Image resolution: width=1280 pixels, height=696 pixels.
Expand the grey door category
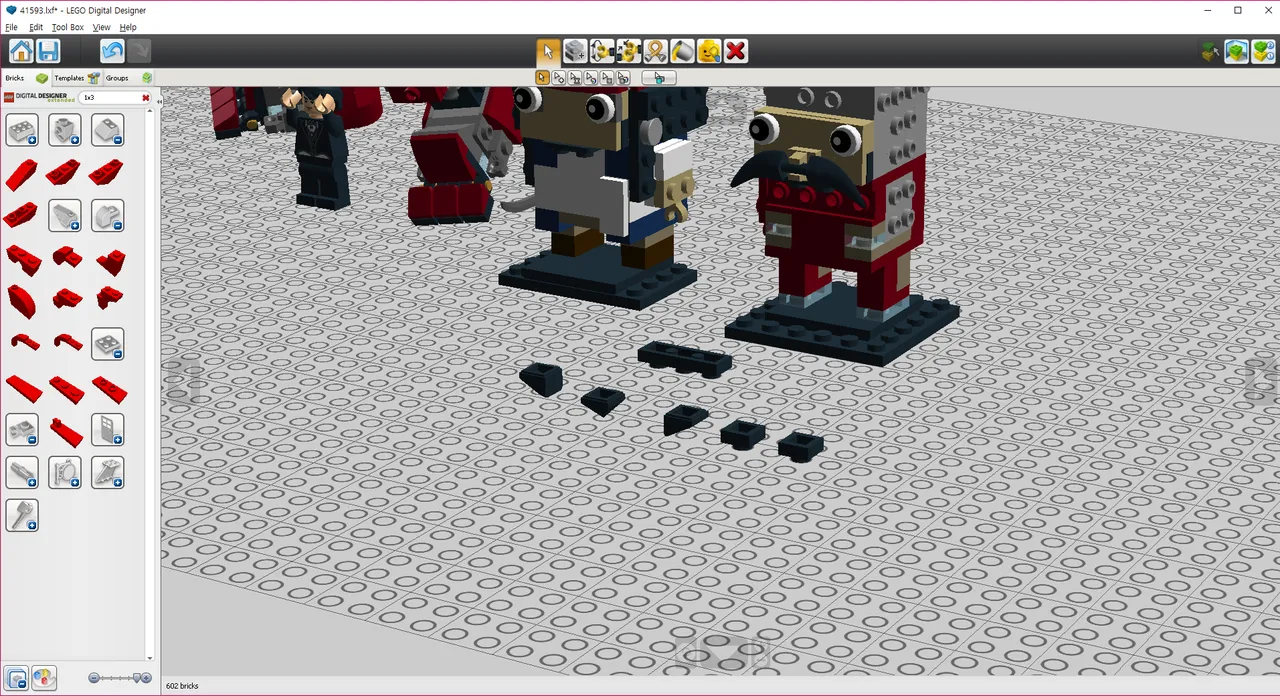click(x=108, y=430)
